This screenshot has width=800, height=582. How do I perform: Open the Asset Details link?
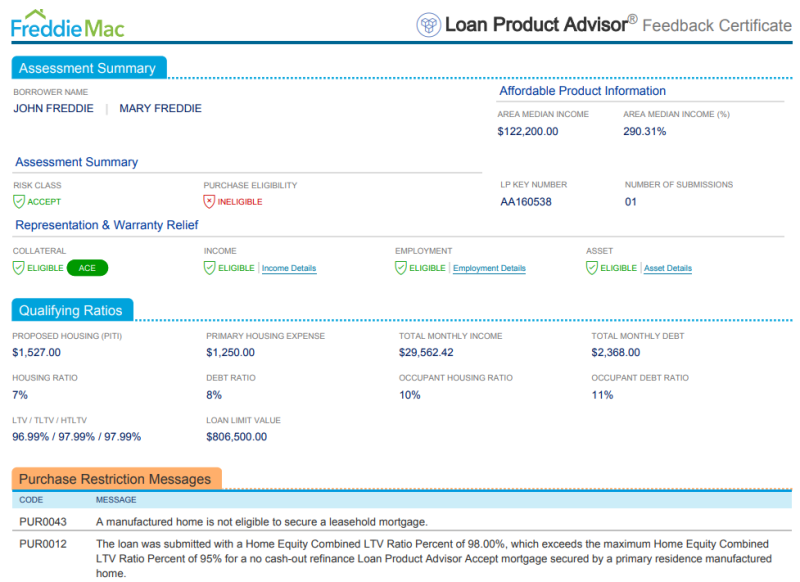click(x=668, y=268)
